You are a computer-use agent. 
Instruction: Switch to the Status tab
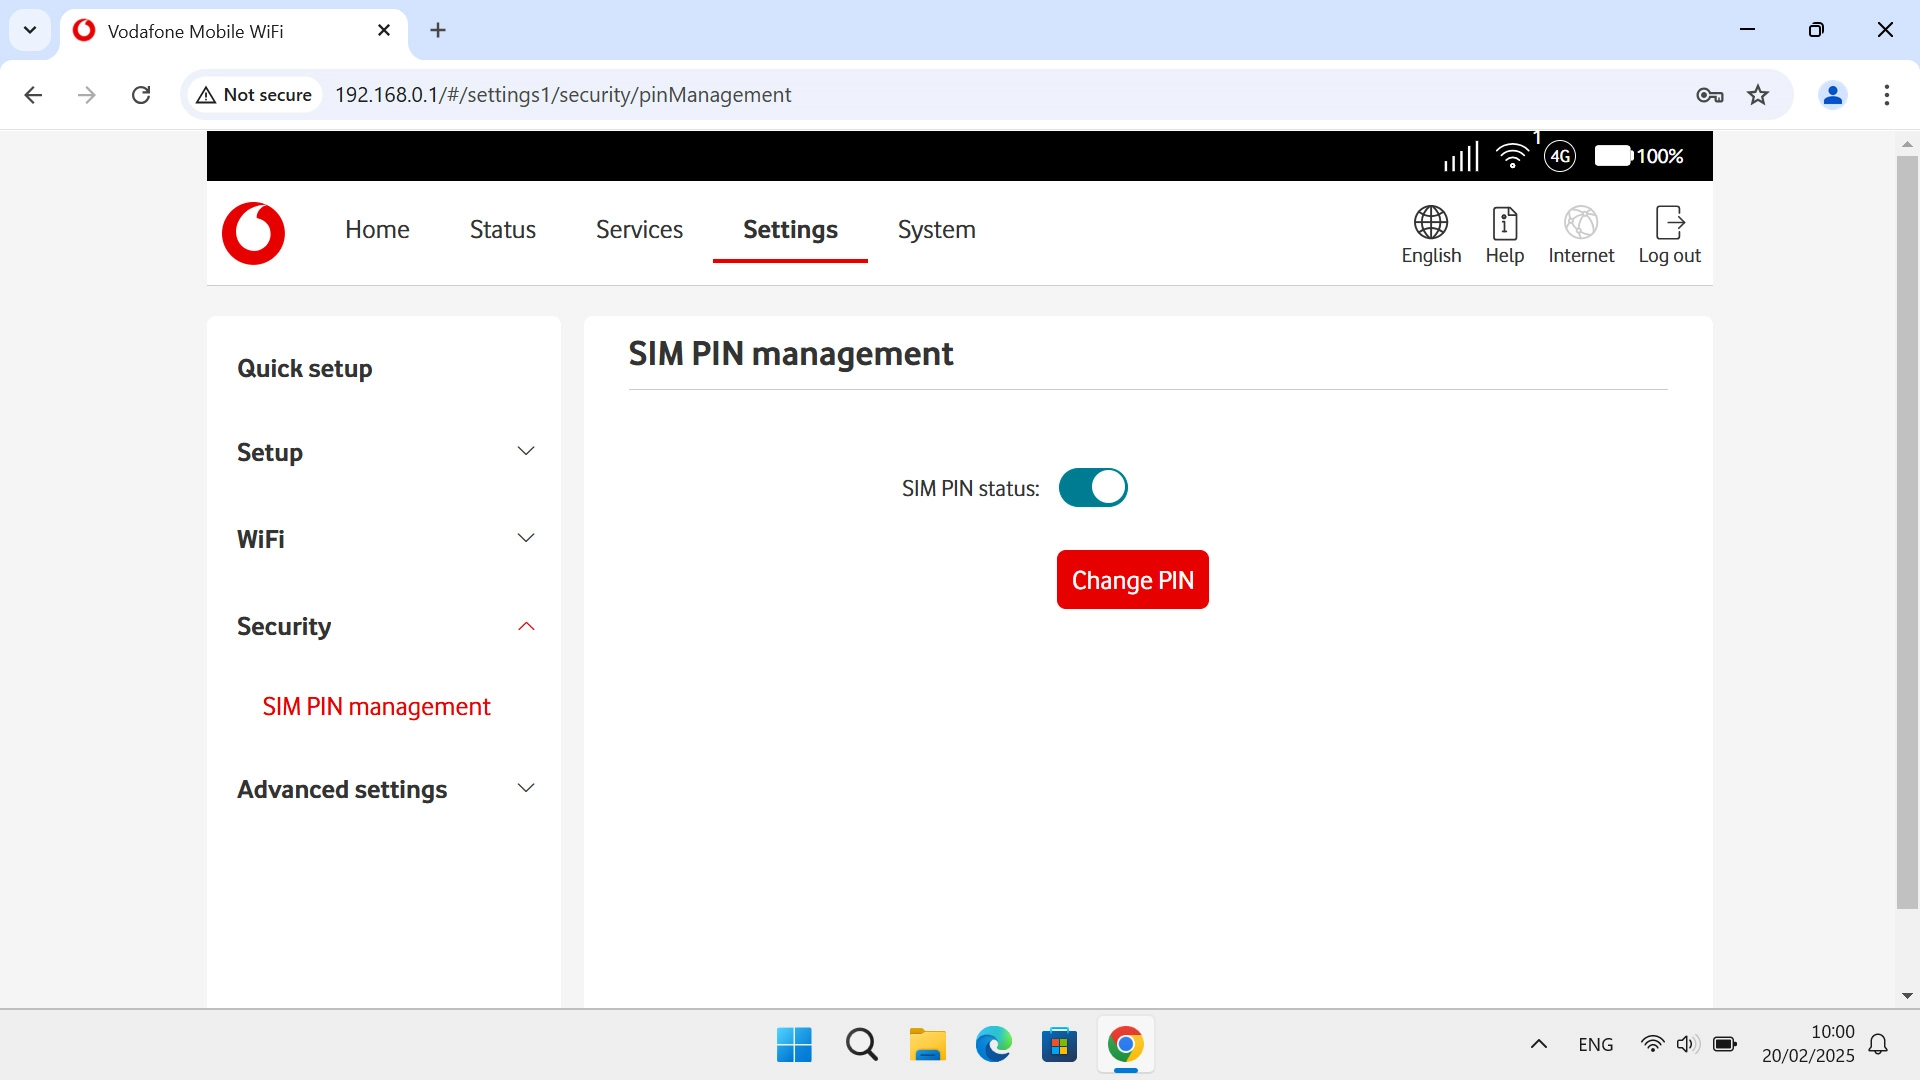502,230
